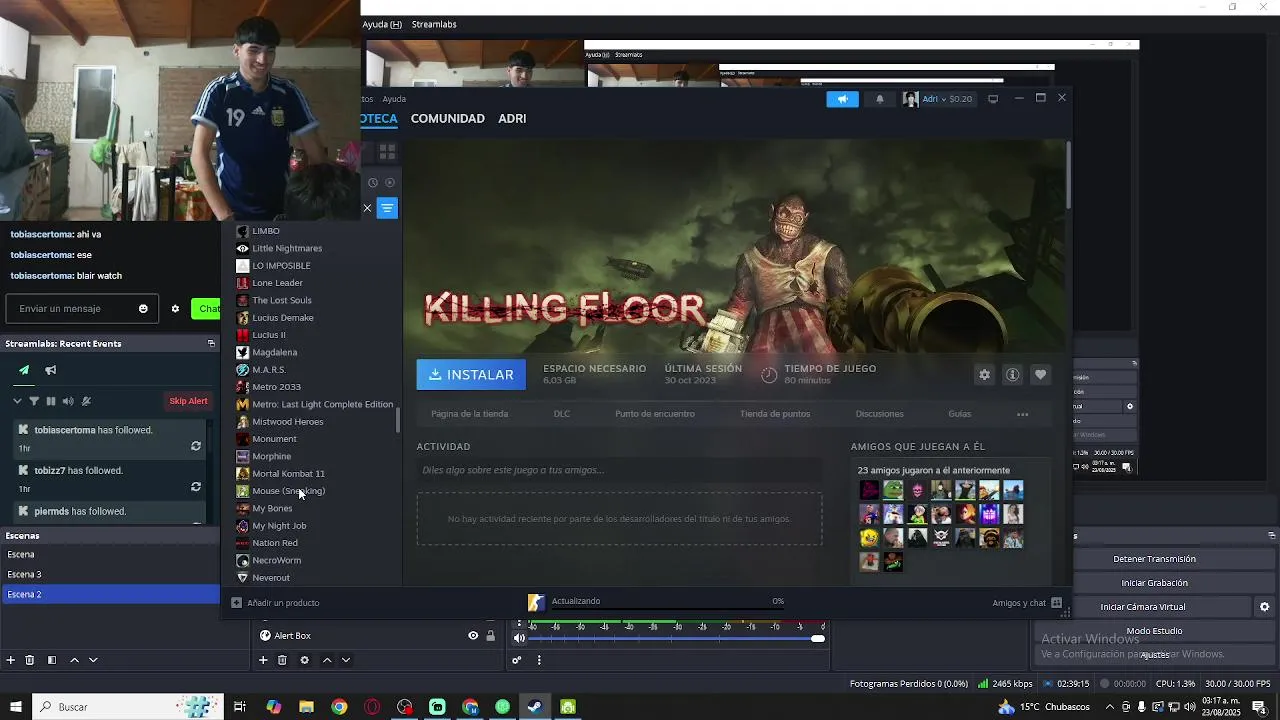
Task: Open ADRI profile tab in Steam
Action: 512,118
